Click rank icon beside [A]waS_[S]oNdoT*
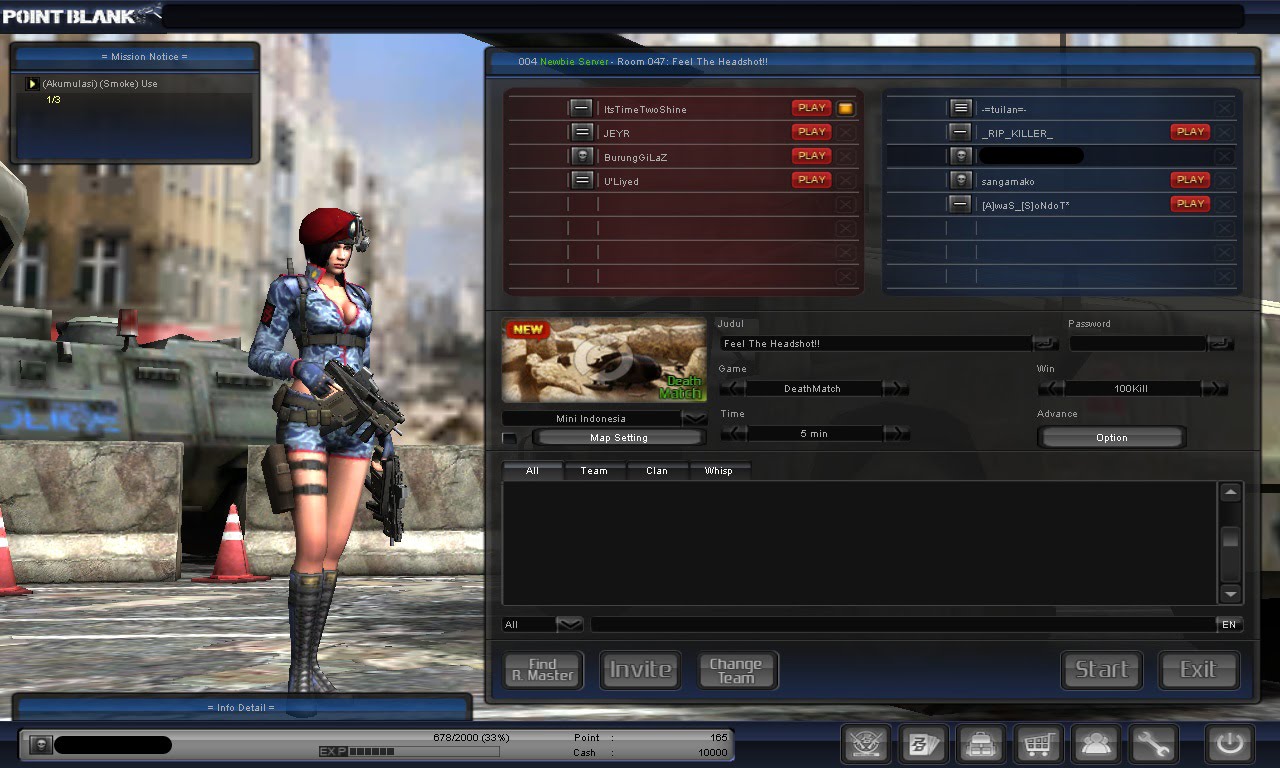1280x768 pixels. 961,204
